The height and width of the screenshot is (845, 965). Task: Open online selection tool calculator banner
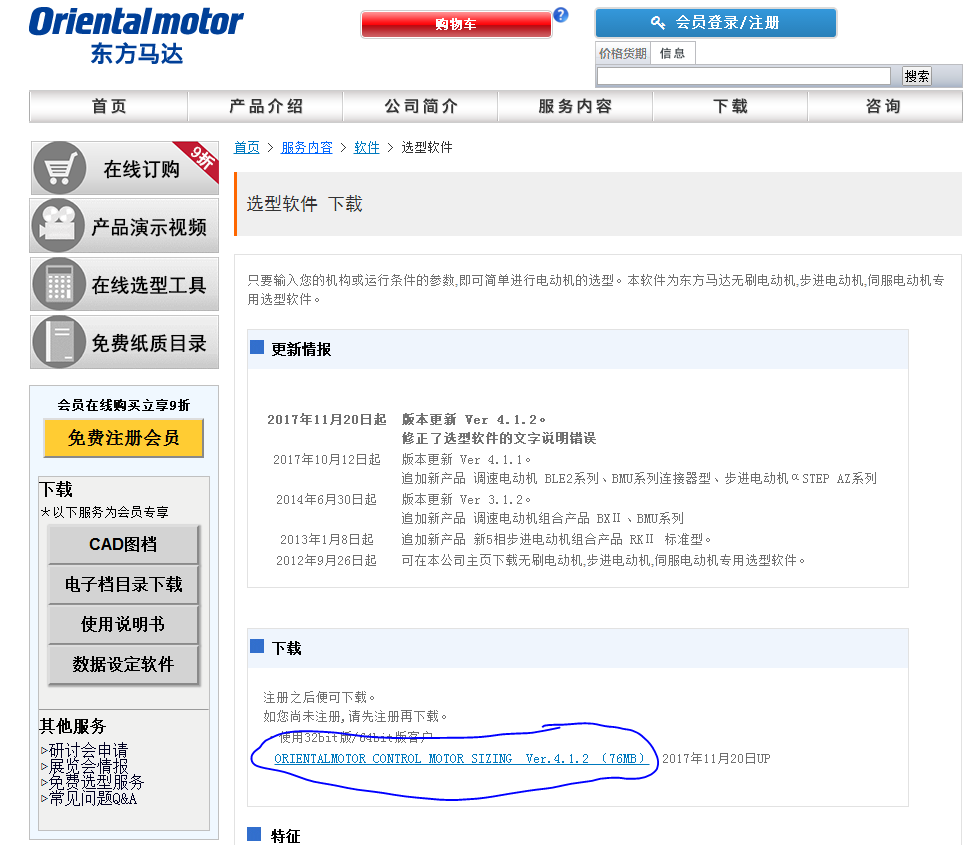click(124, 284)
